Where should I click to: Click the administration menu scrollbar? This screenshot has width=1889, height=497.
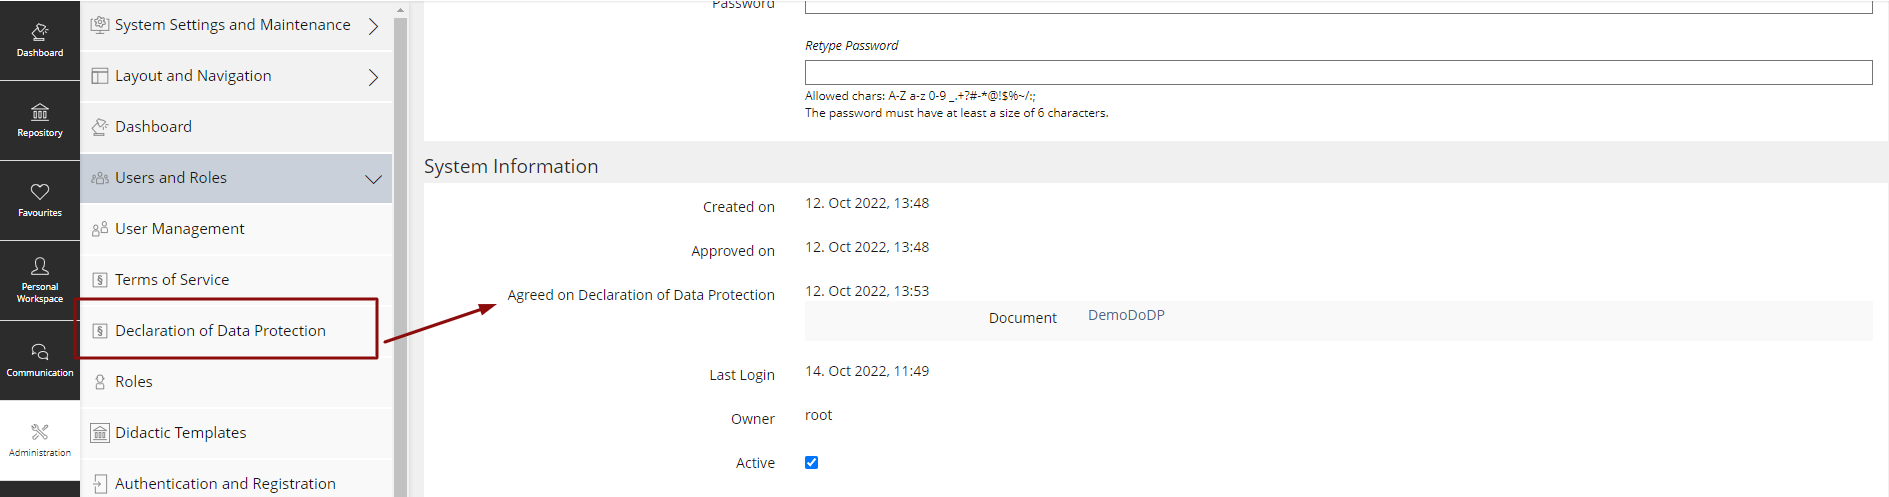point(400,250)
